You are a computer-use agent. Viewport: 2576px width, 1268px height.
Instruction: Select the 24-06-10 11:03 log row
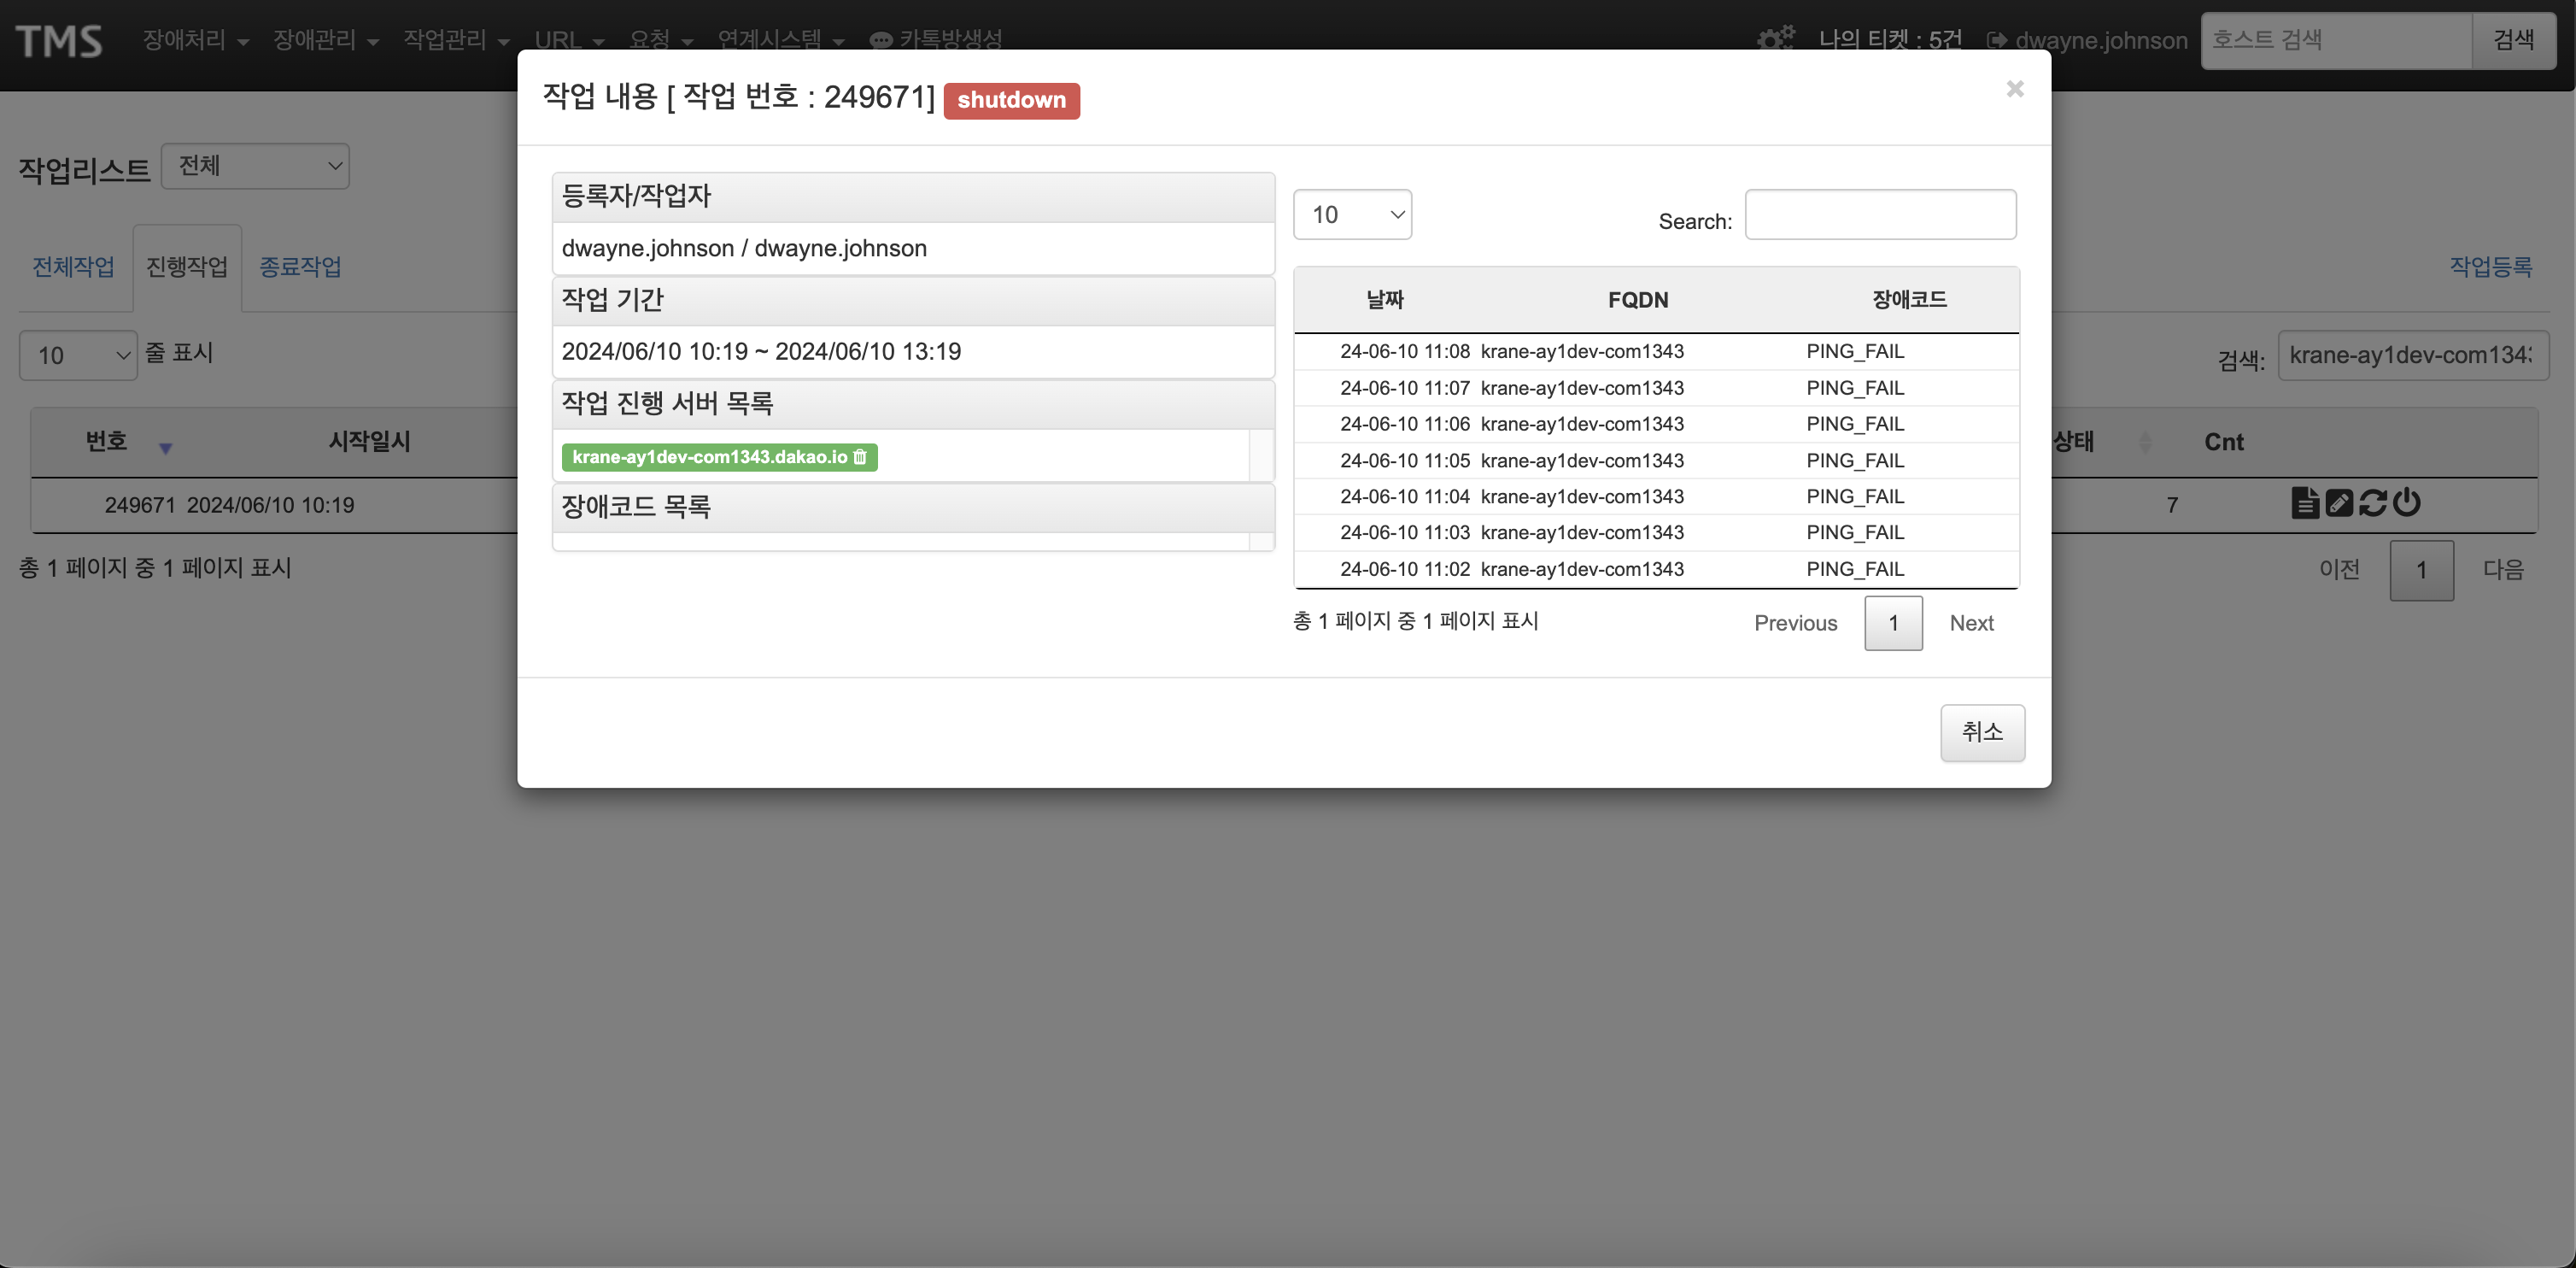click(x=1656, y=533)
